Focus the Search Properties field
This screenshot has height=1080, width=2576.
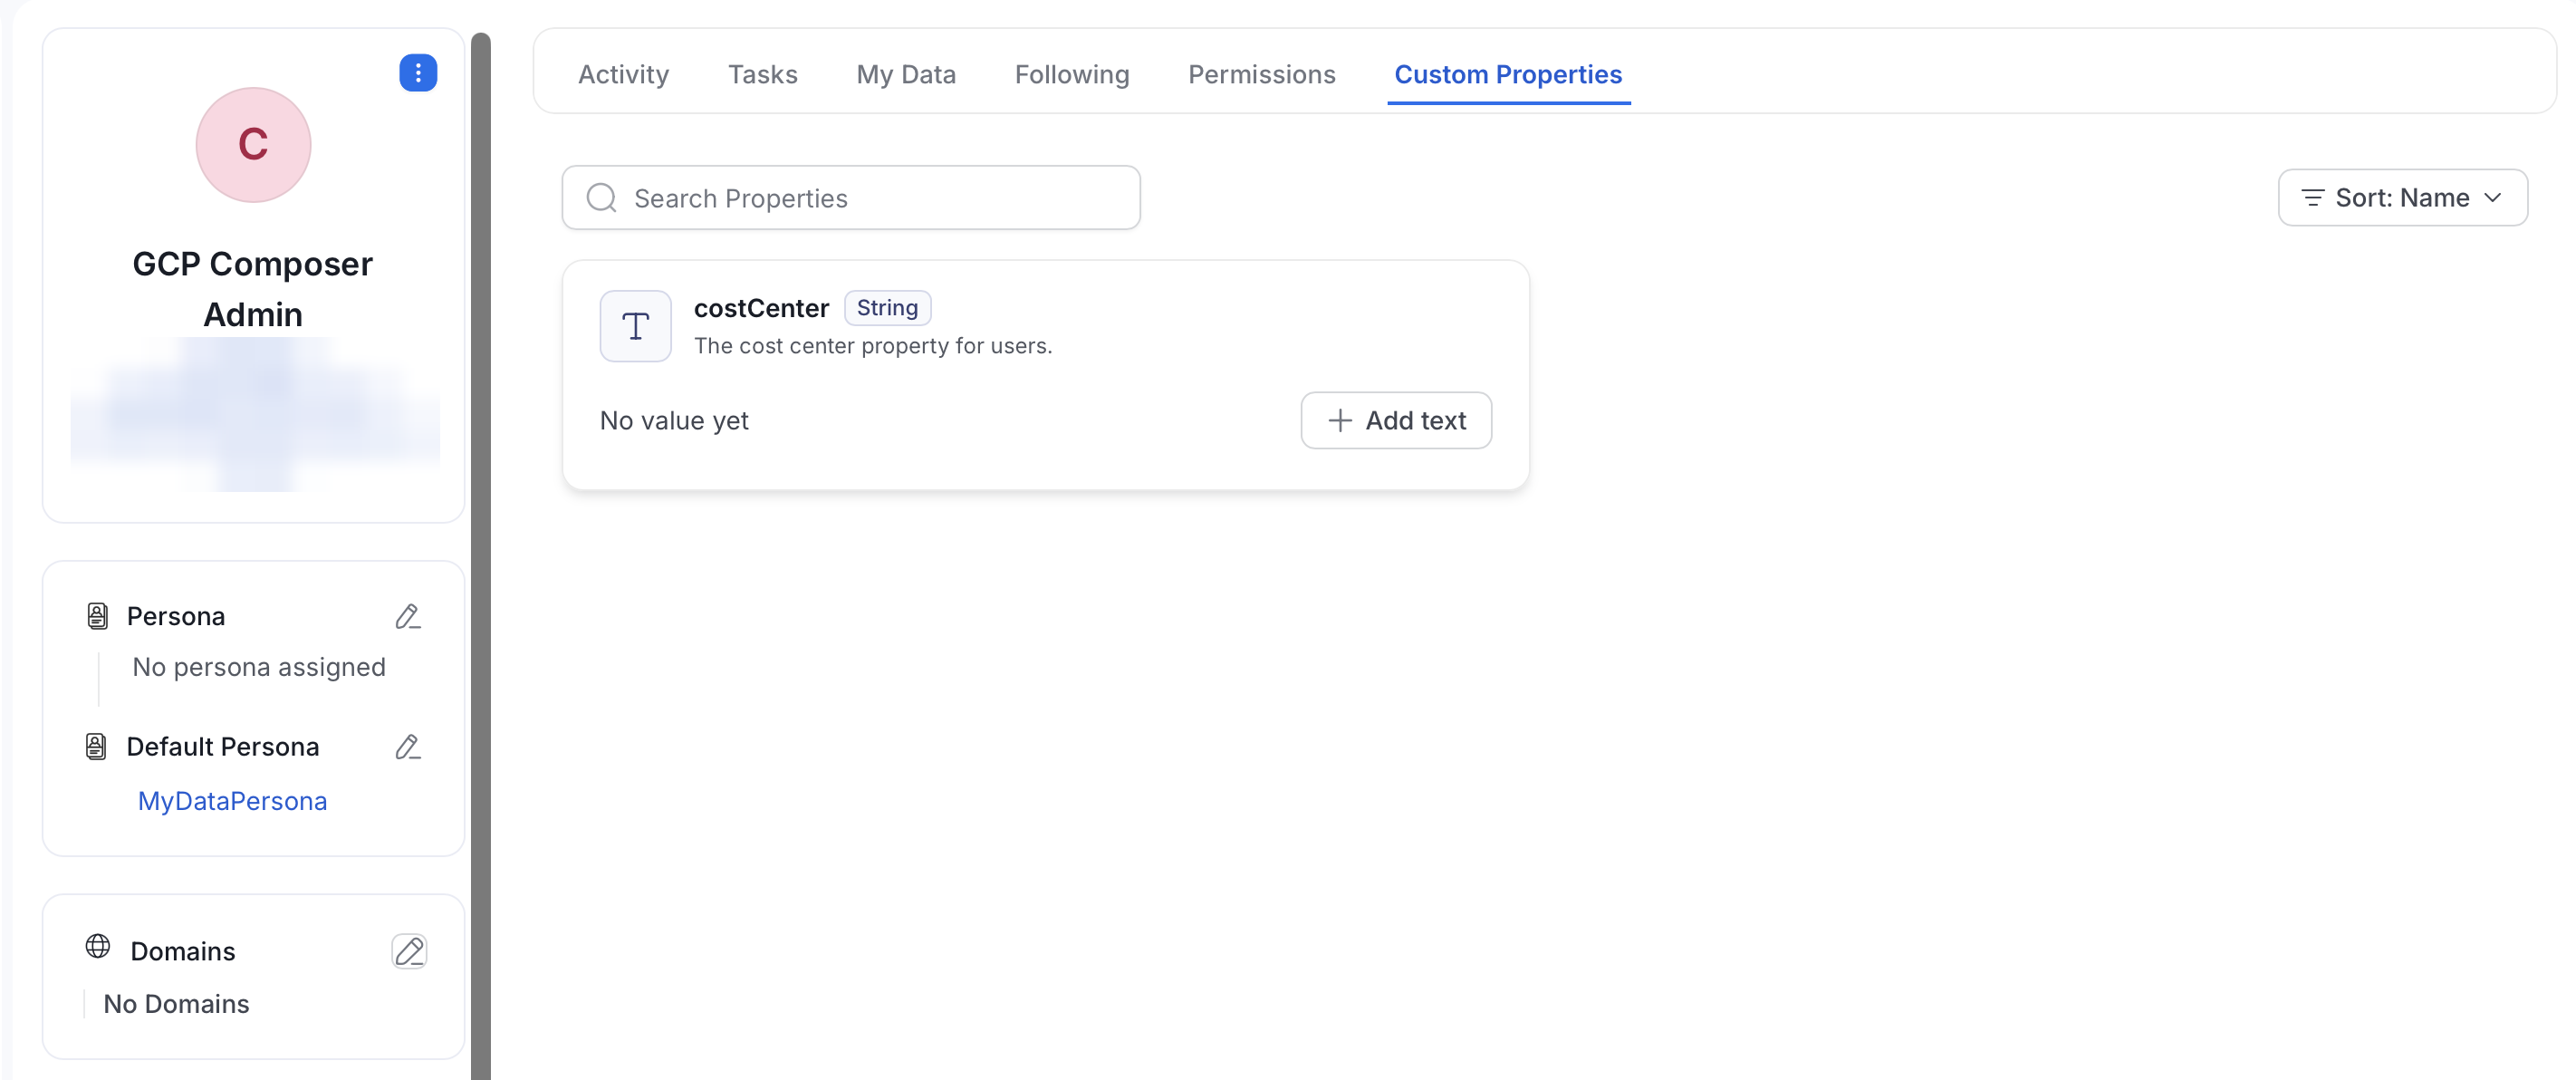(x=851, y=198)
